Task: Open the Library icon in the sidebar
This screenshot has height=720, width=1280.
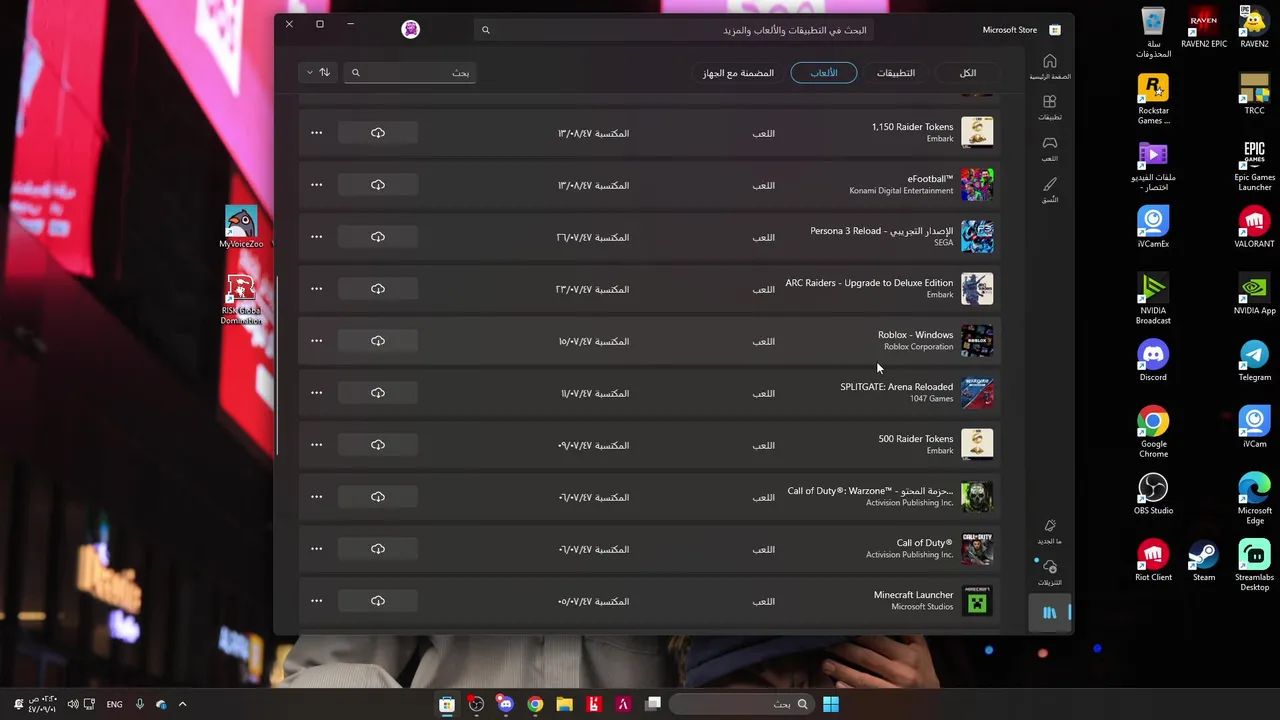Action: (1050, 613)
